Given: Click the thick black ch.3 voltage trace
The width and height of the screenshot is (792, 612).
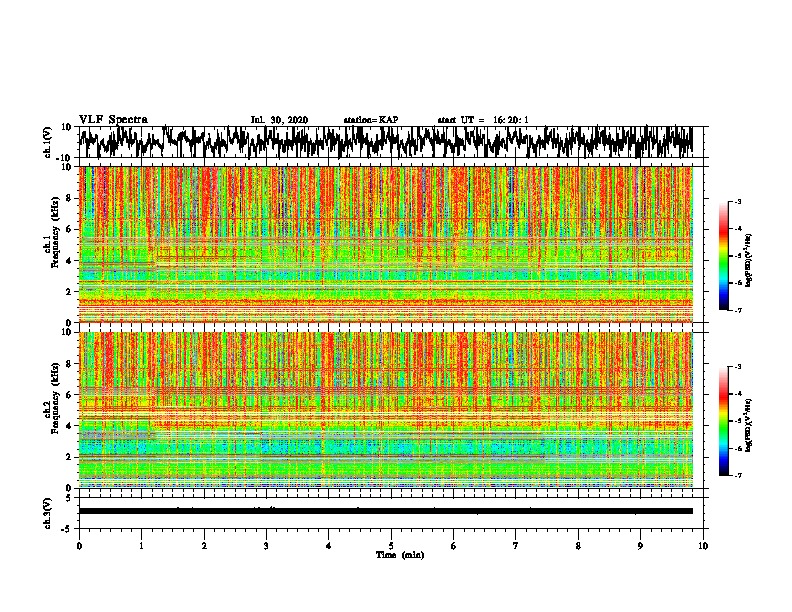Looking at the screenshot, I should click(x=386, y=511).
